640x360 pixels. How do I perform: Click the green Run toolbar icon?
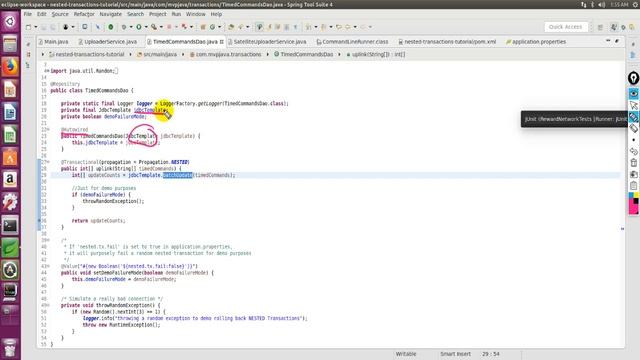point(139,27)
